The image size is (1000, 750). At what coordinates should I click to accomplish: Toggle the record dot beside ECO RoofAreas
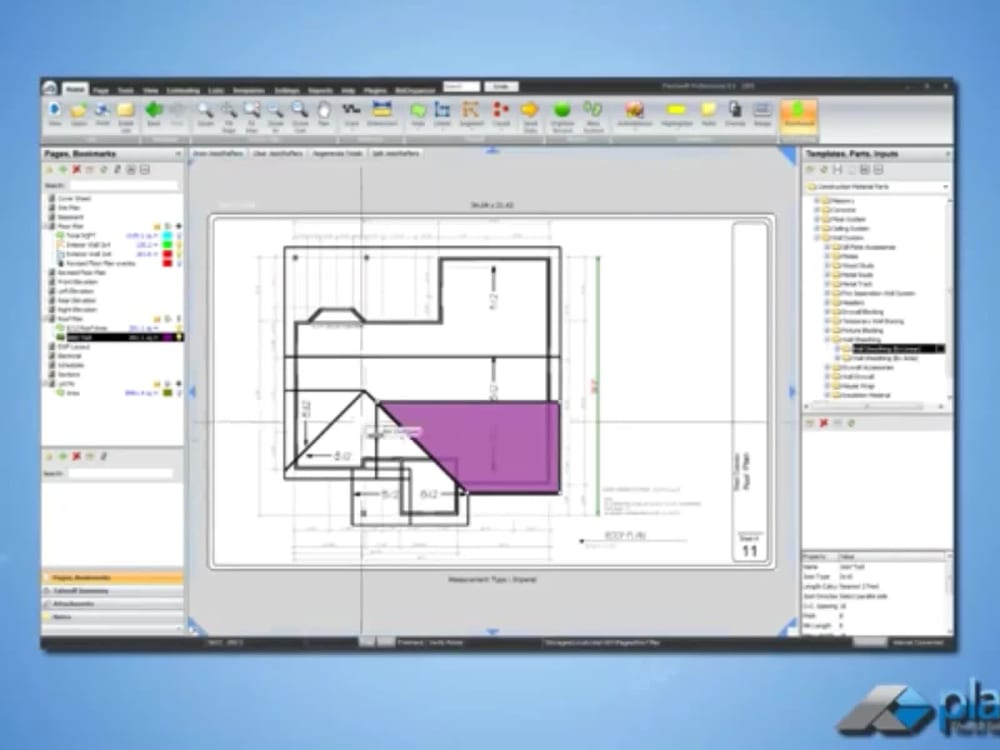(x=180, y=328)
